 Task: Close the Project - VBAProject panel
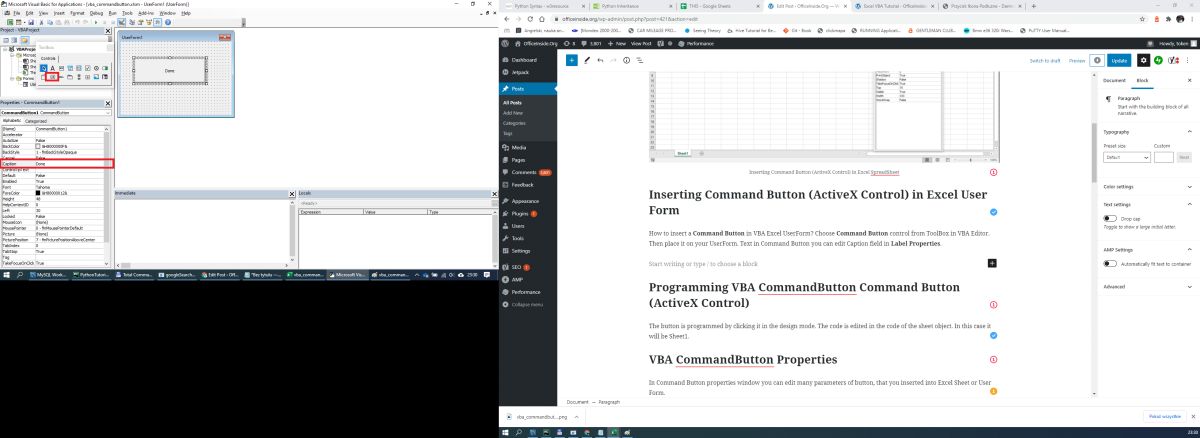[108, 31]
